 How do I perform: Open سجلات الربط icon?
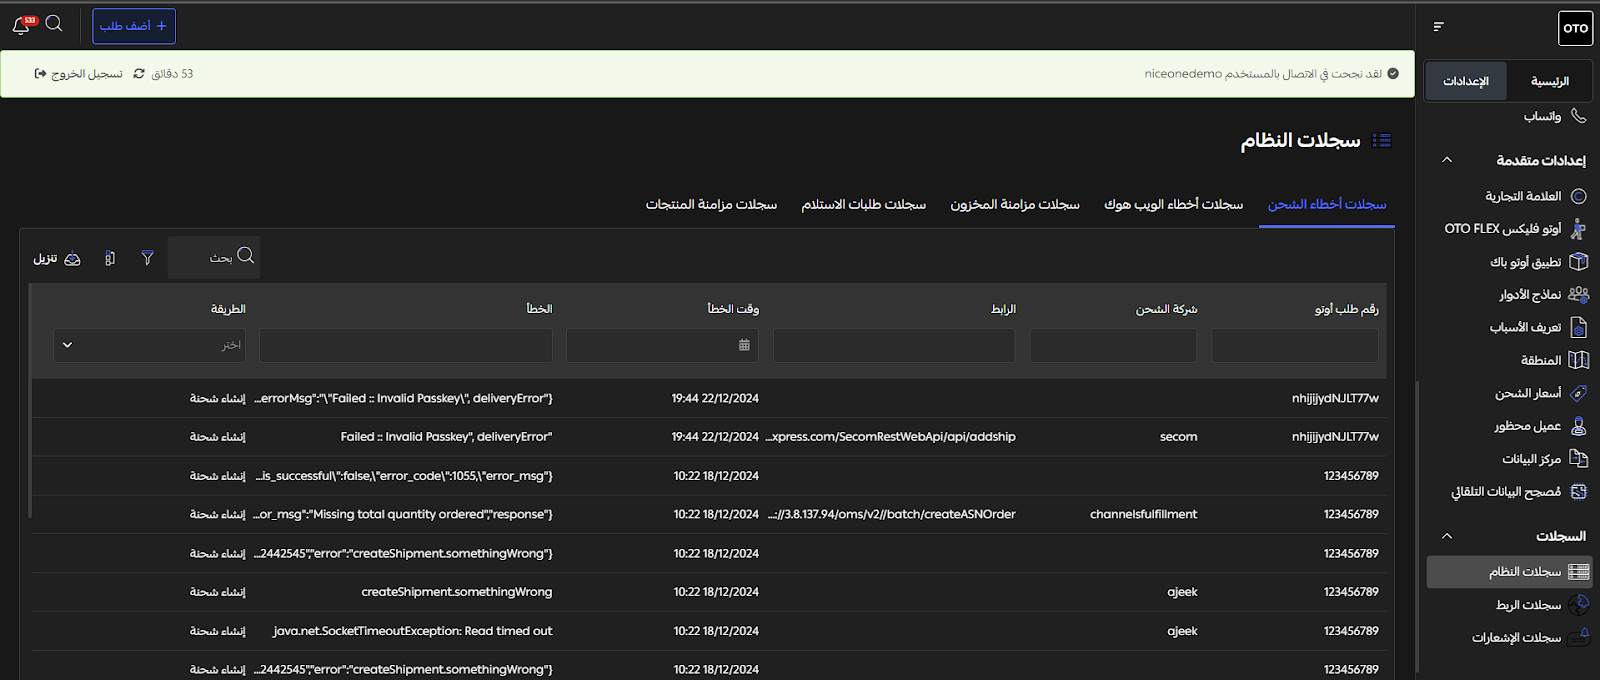click(x=1579, y=604)
